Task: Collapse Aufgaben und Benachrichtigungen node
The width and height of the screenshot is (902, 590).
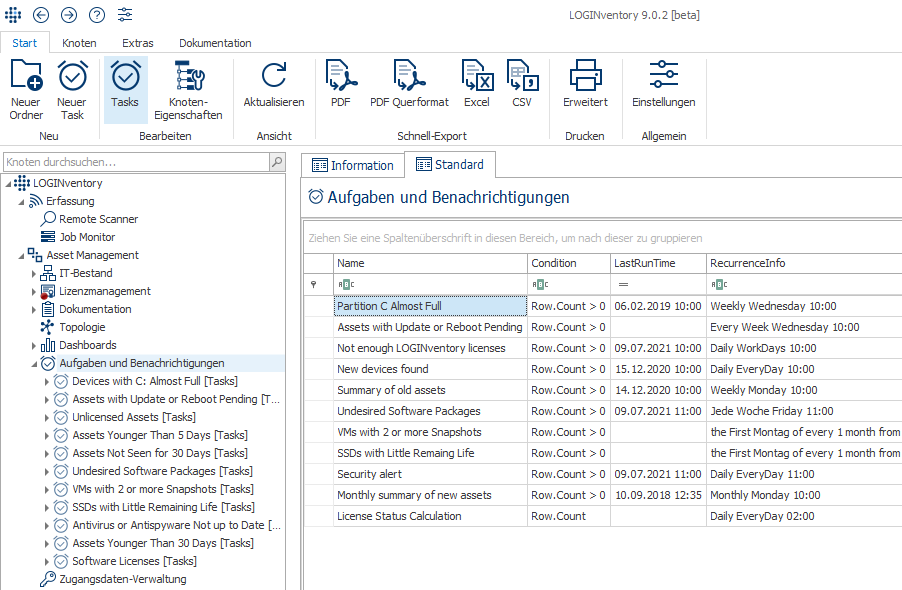Action: coord(34,364)
